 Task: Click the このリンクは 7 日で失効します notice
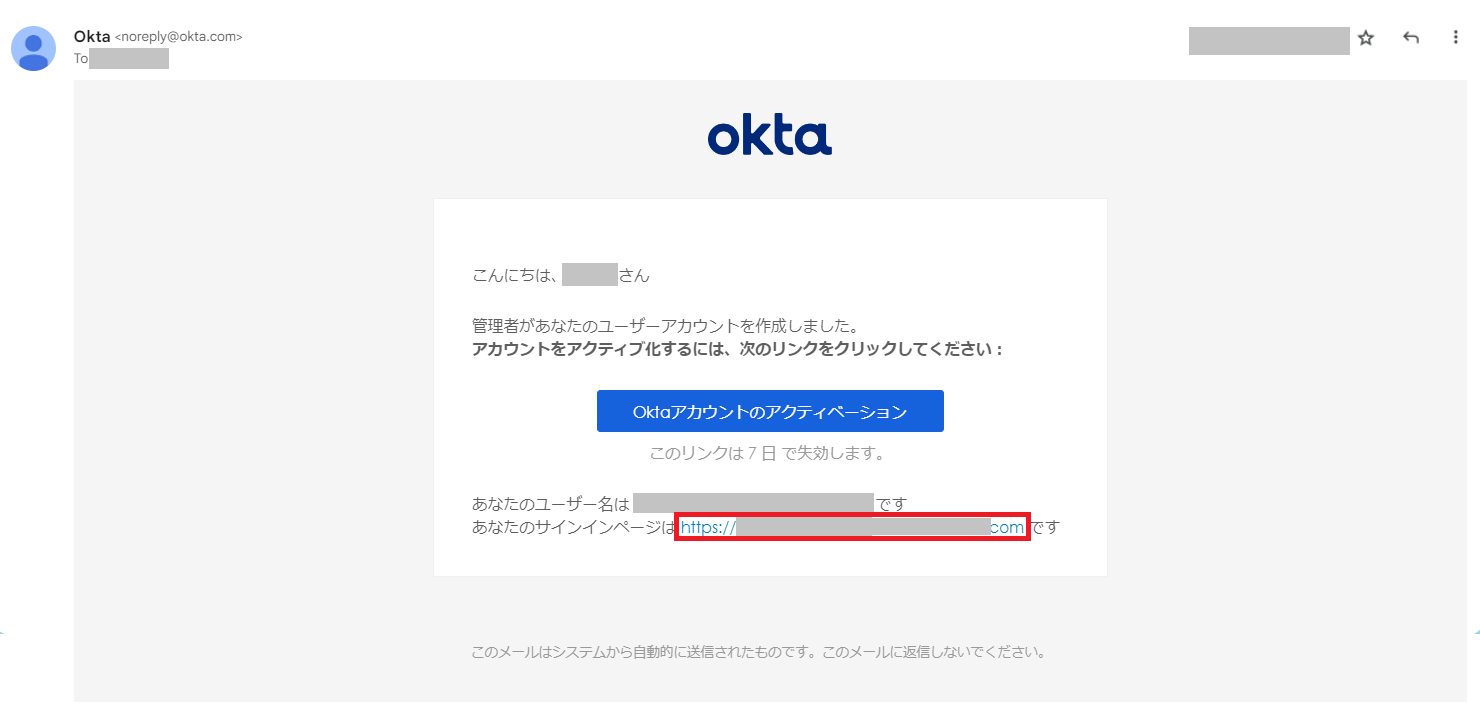tap(769, 453)
